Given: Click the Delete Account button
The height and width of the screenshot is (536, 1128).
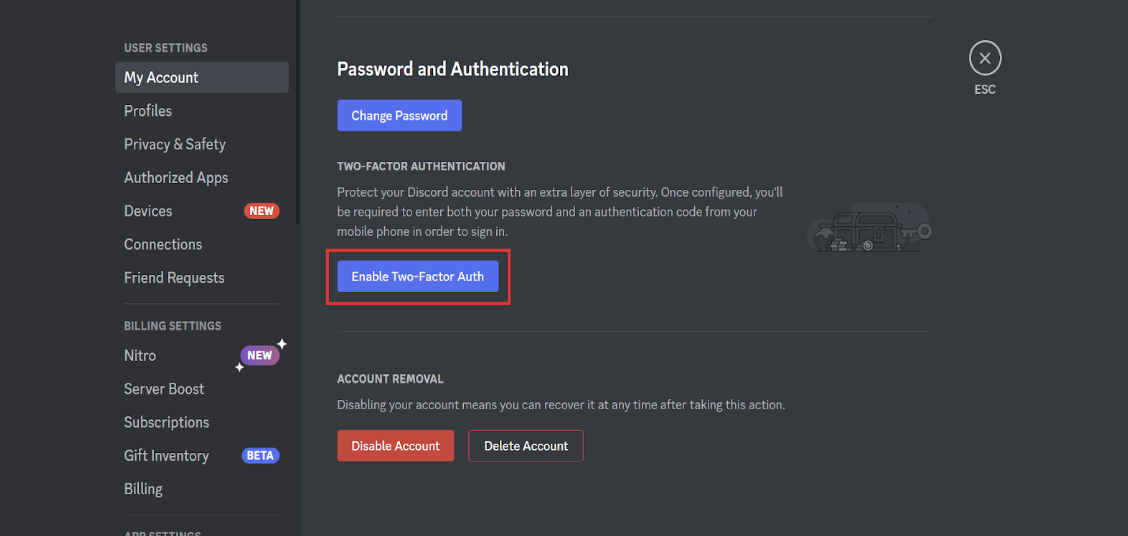Looking at the screenshot, I should [526, 446].
